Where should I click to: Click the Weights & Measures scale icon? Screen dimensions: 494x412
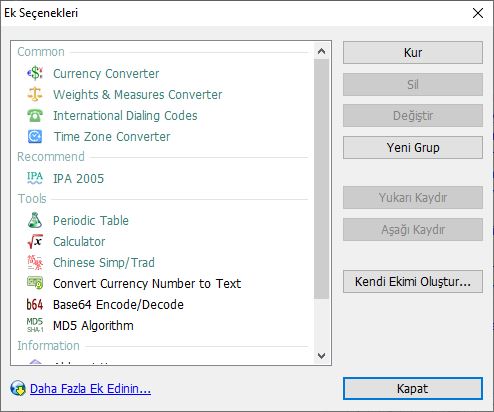point(35,94)
